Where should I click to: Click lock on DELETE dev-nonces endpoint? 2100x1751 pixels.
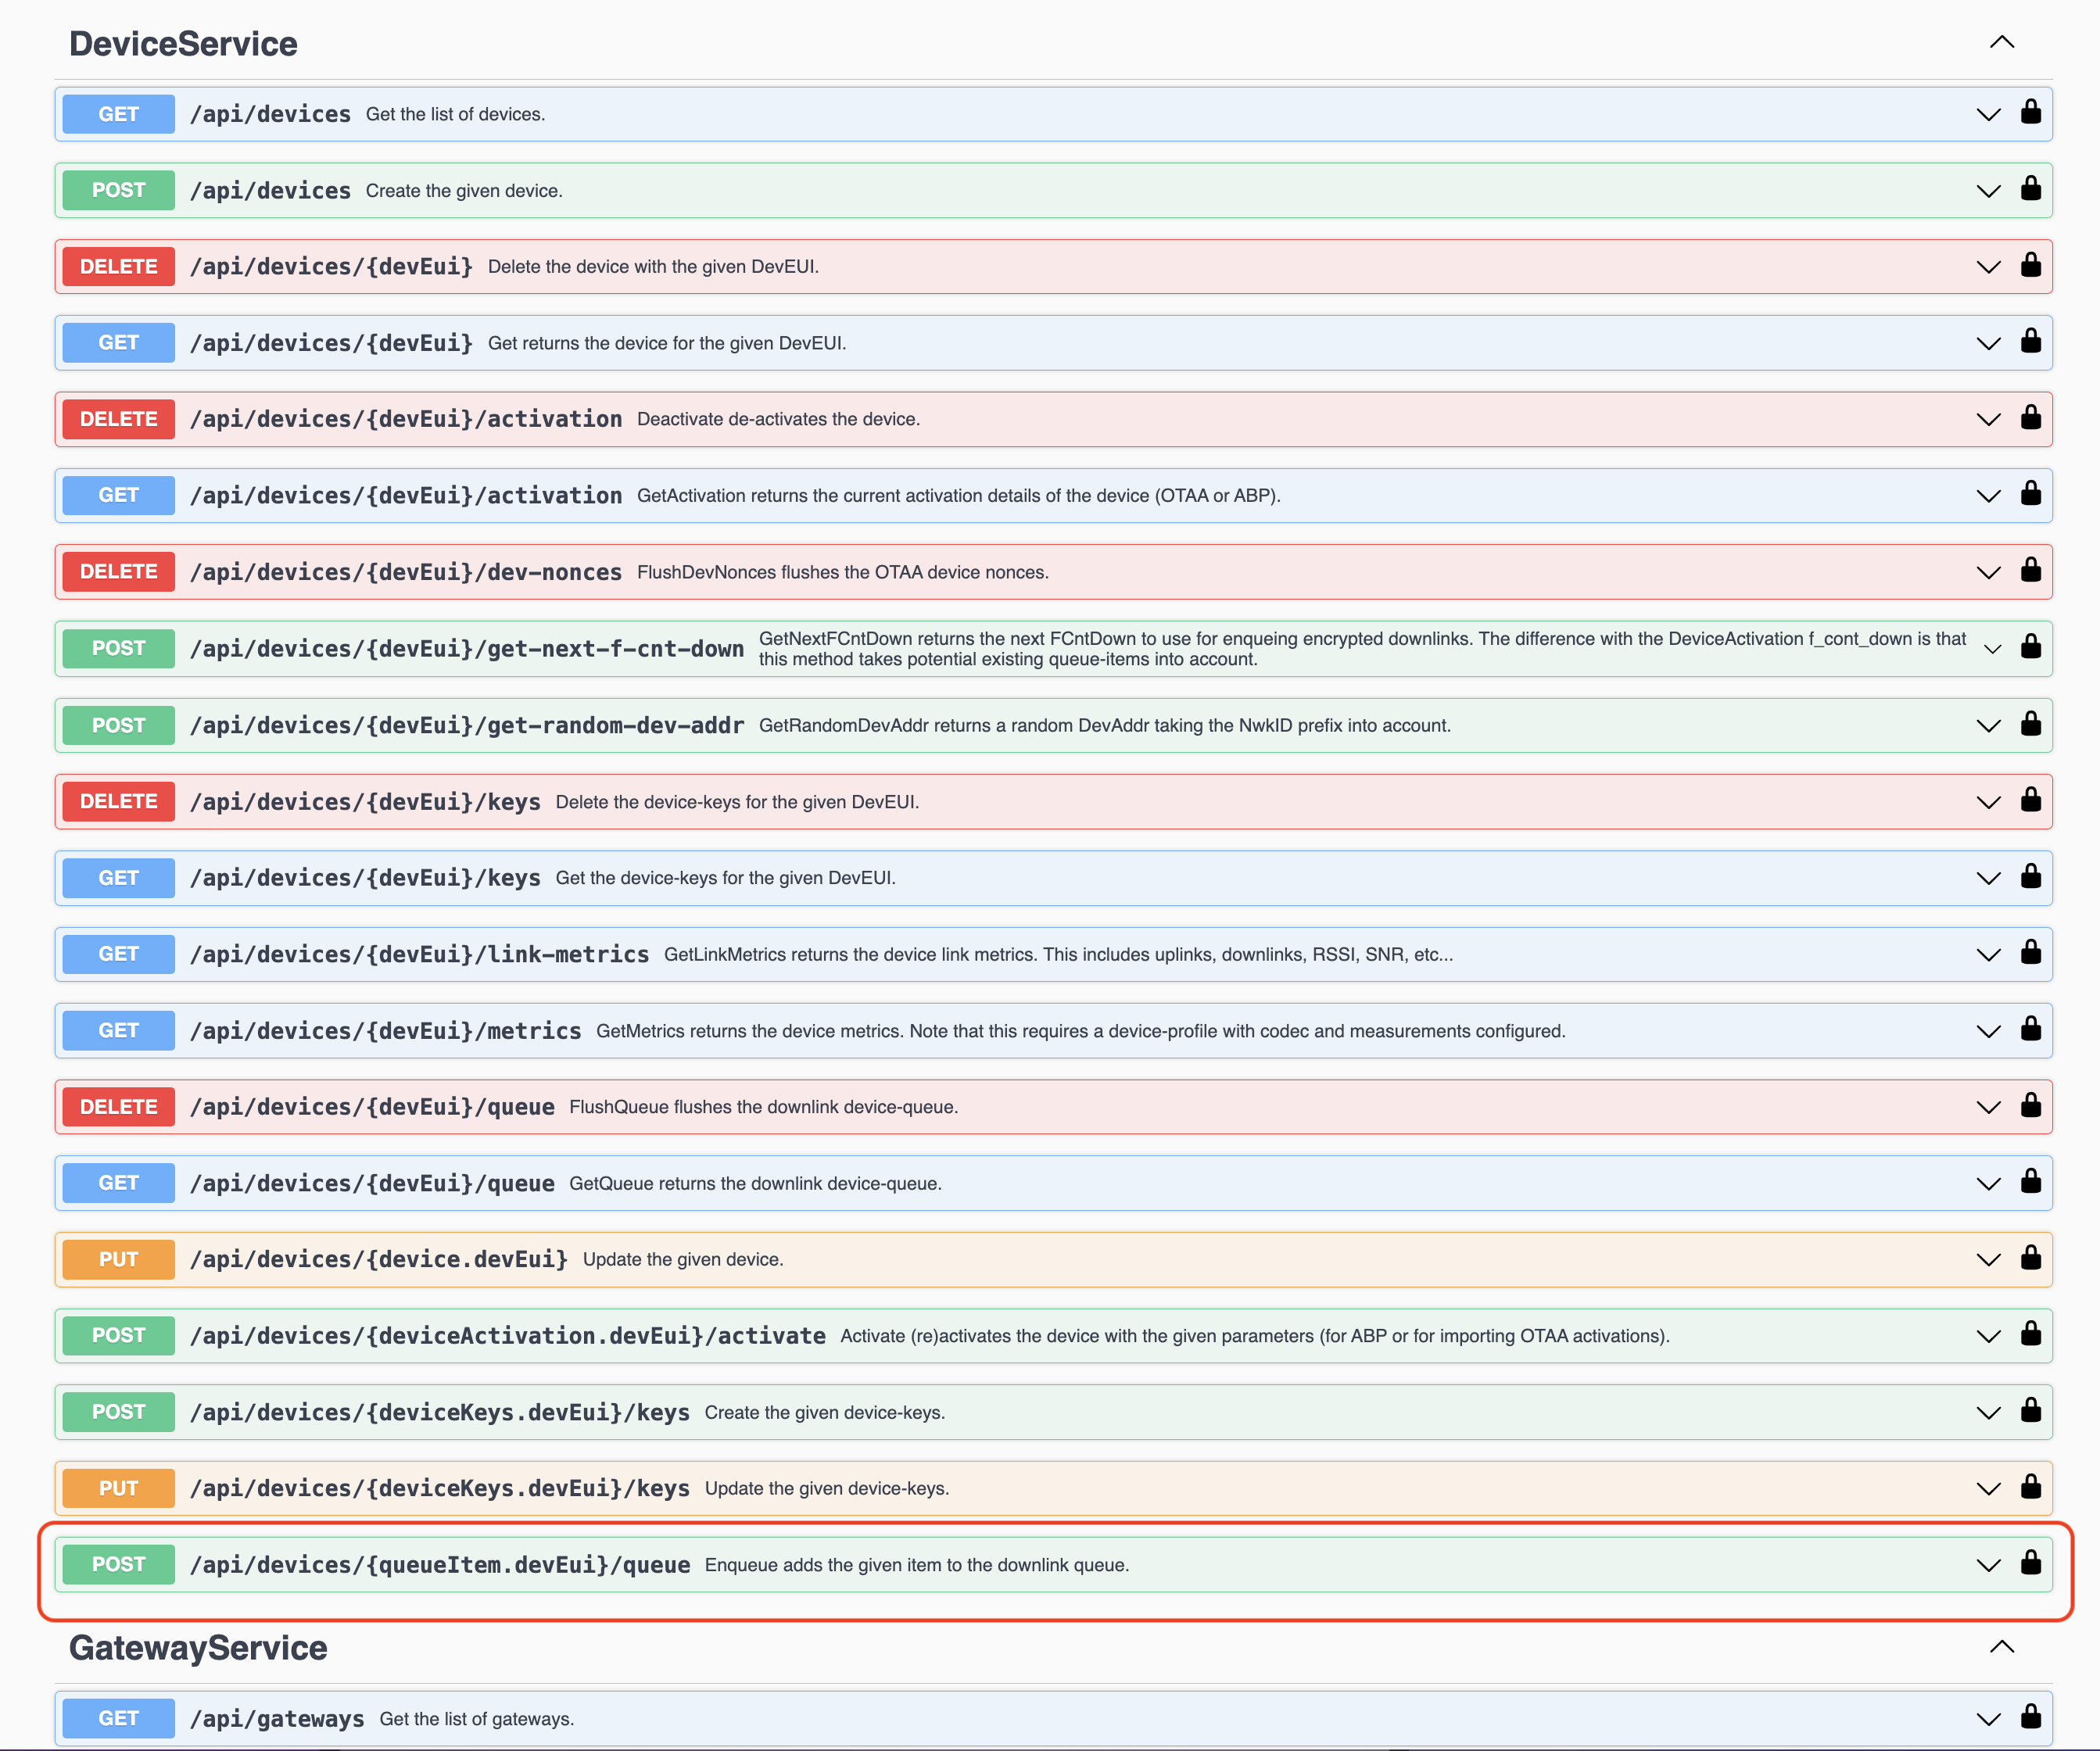click(2030, 571)
